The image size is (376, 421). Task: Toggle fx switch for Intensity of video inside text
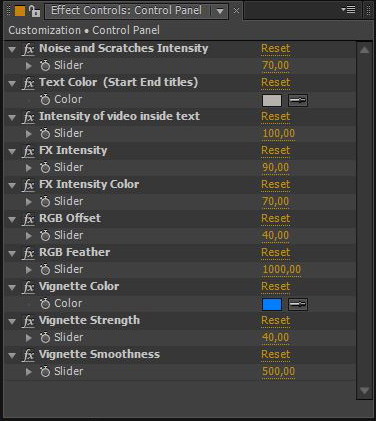[x=29, y=117]
